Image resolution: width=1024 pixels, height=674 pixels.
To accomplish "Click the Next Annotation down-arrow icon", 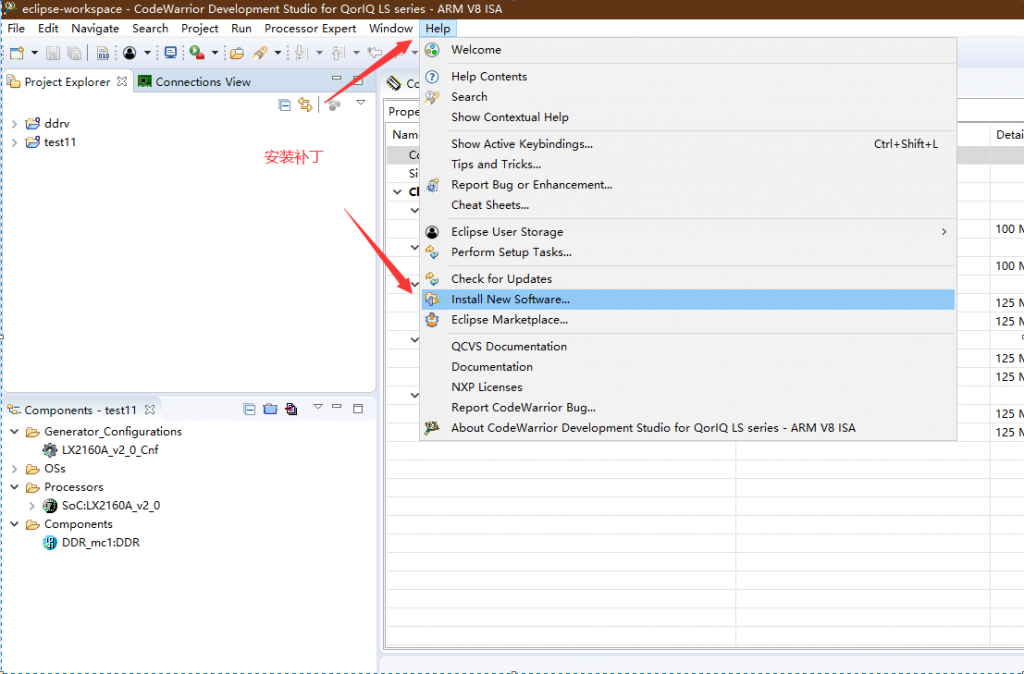I will (301, 53).
